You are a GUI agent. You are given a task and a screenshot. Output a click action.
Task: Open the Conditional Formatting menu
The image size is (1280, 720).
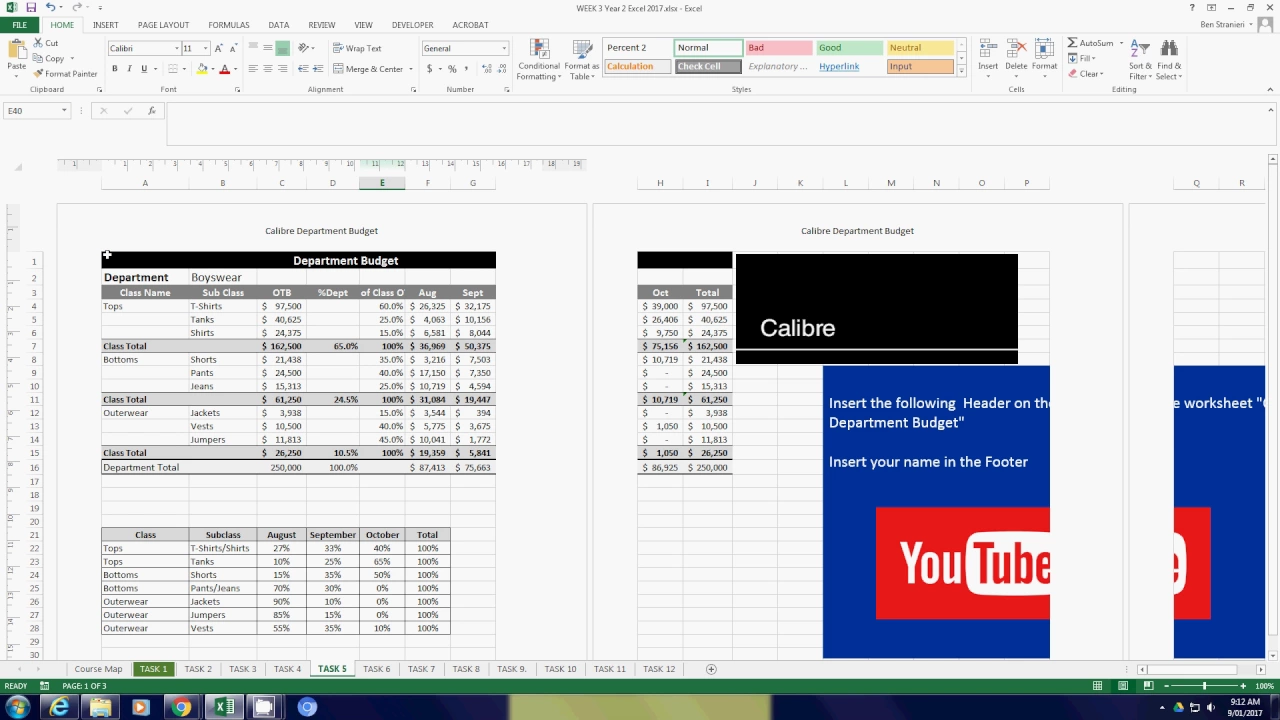coord(539,60)
